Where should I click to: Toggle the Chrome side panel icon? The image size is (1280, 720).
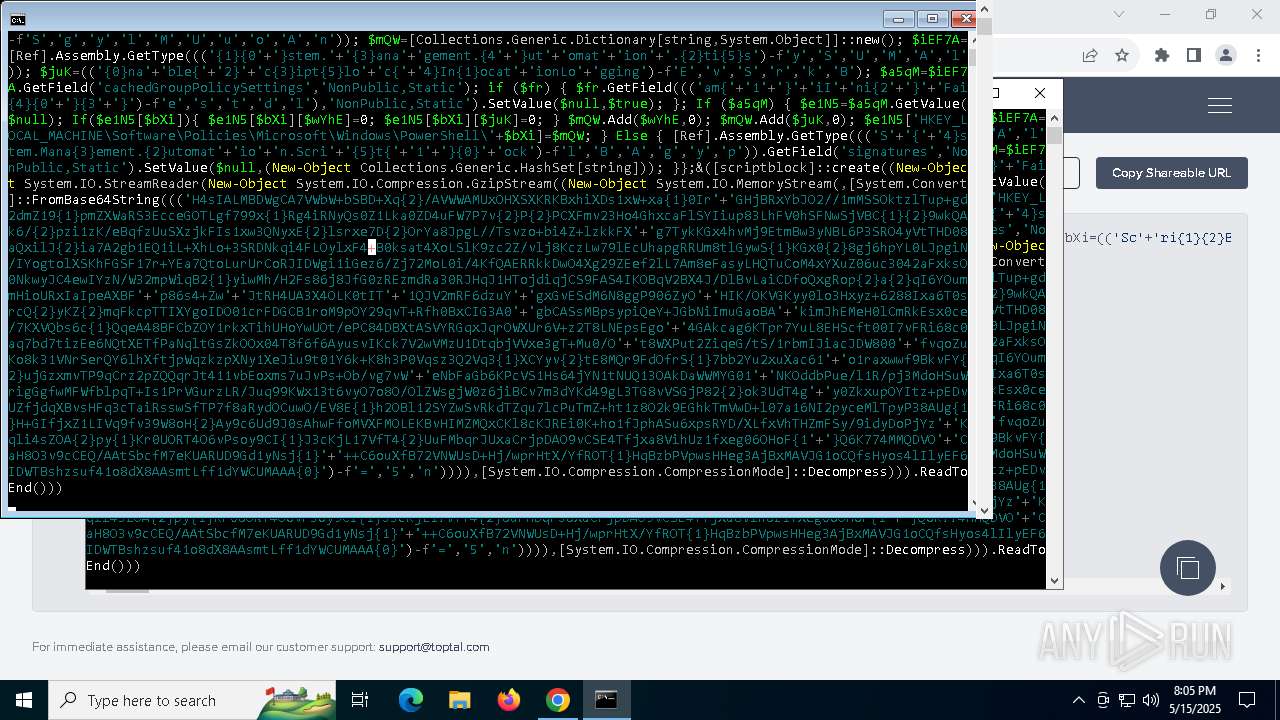1193,56
